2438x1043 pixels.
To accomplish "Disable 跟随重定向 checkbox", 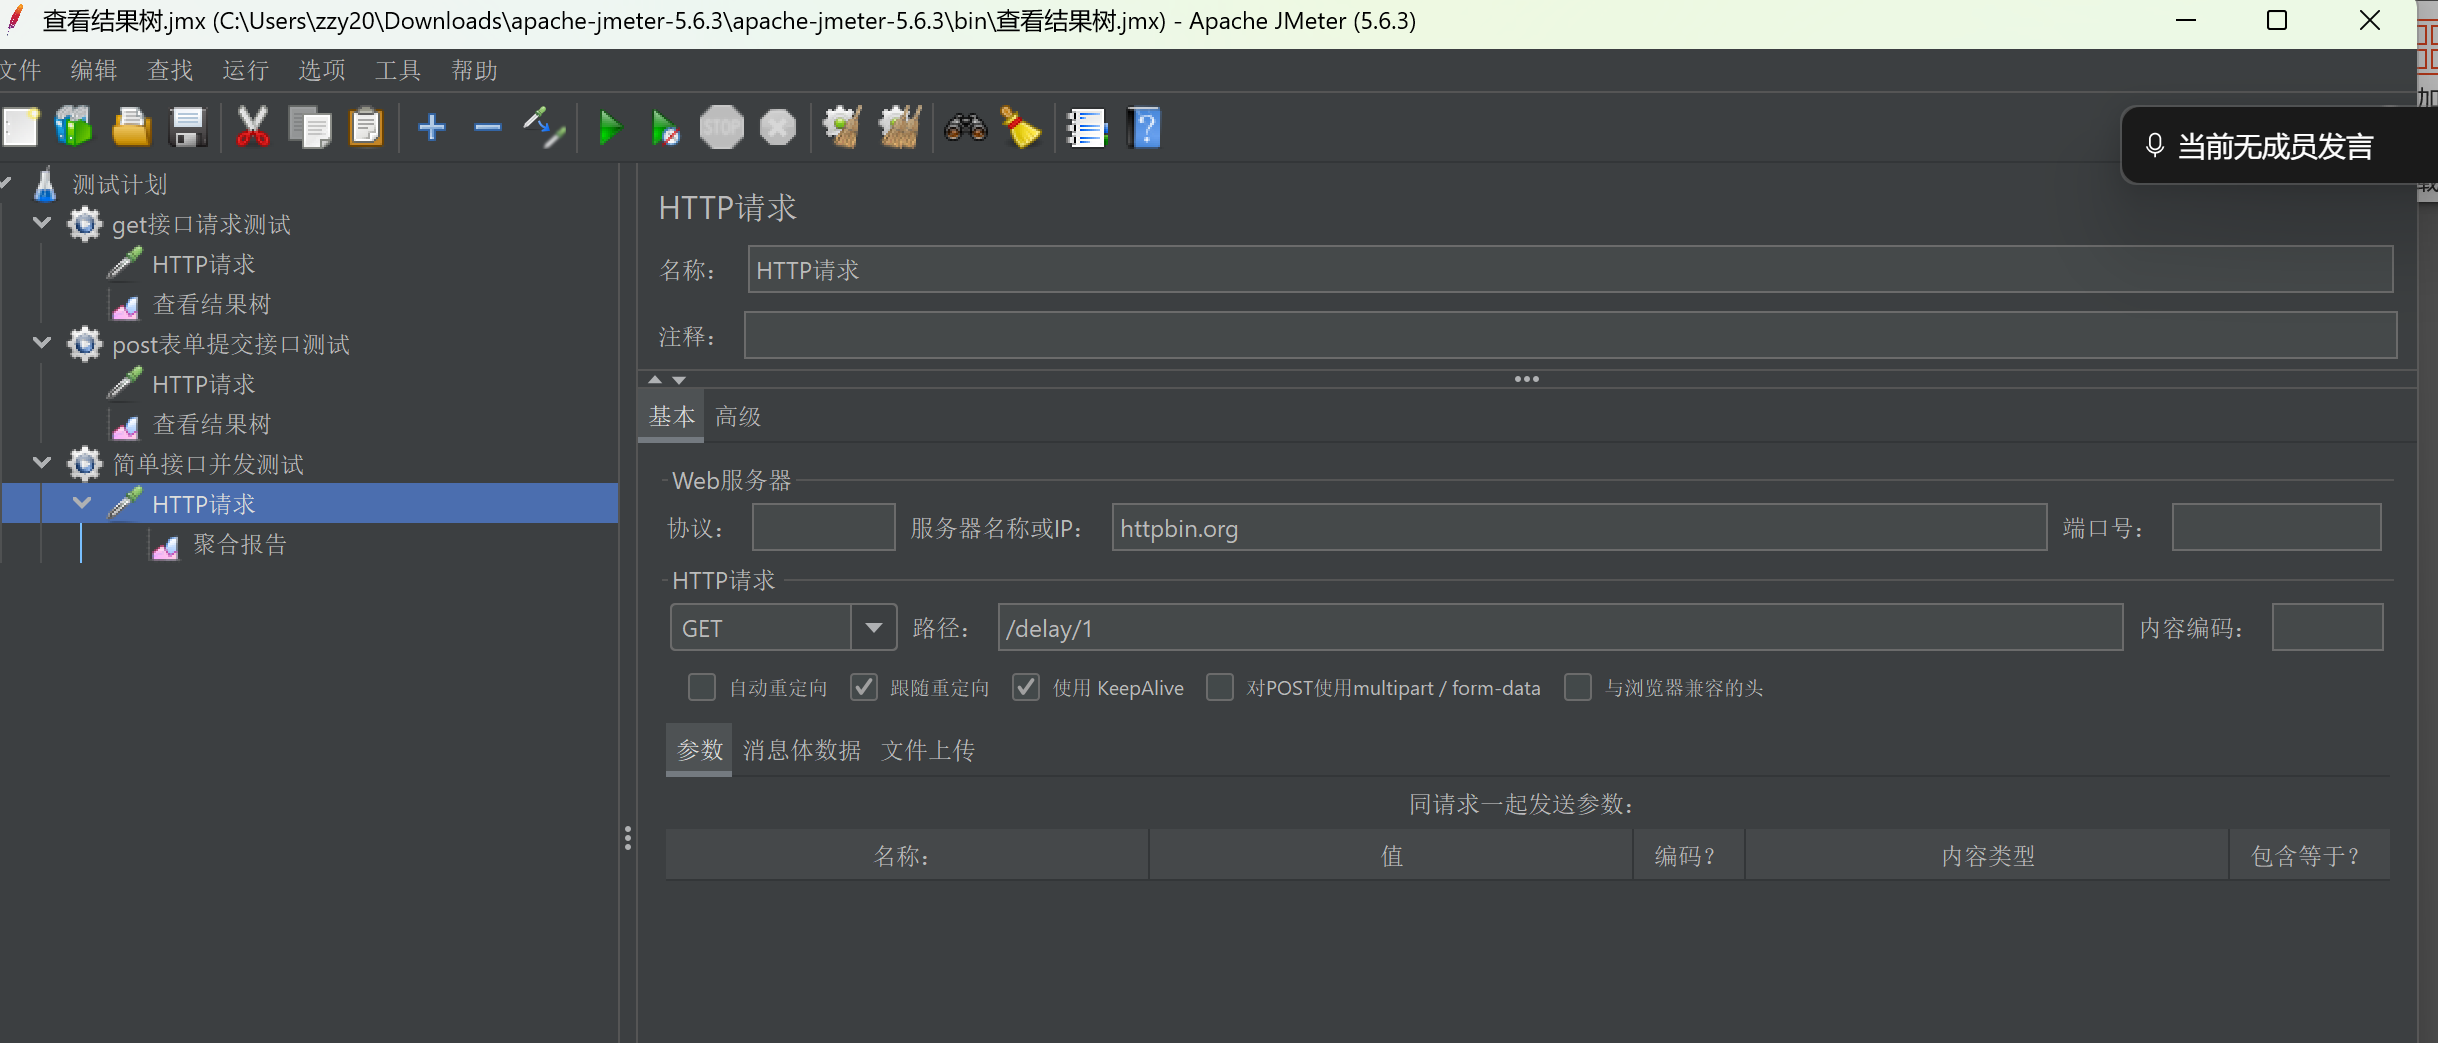I will (x=862, y=687).
